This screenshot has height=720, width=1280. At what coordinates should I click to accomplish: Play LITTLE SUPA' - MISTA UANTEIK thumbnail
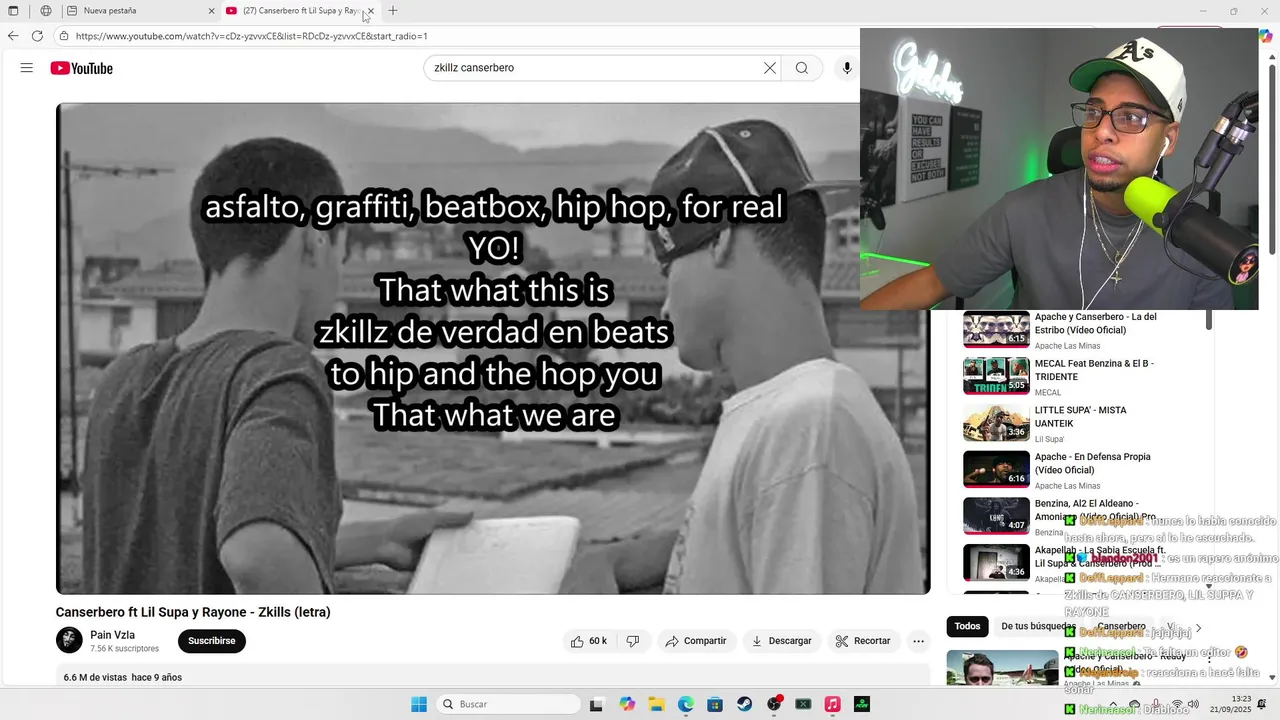coord(996,422)
